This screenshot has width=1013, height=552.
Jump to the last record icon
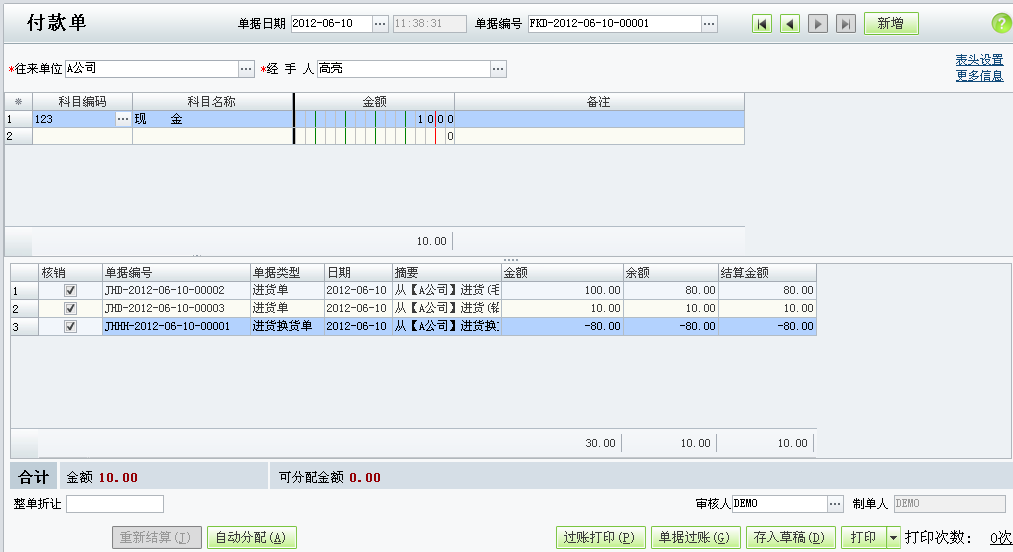coord(846,24)
